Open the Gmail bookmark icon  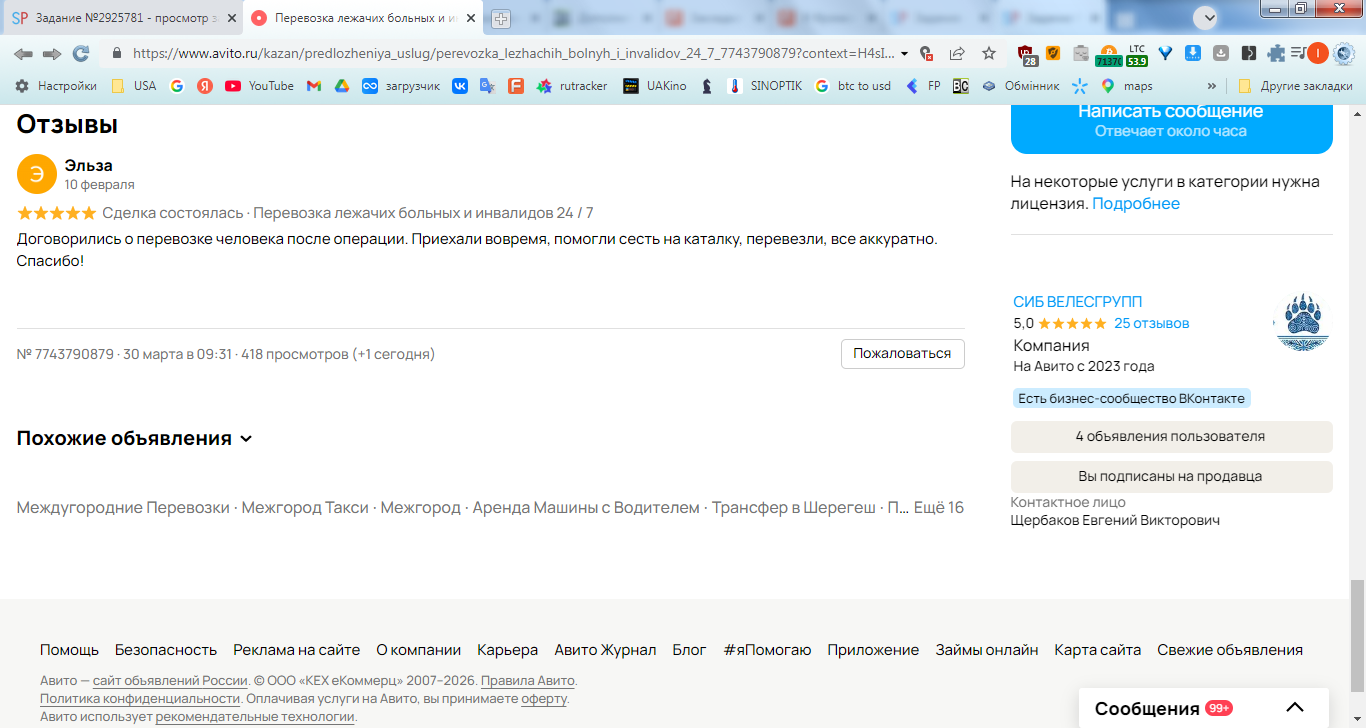tap(313, 86)
